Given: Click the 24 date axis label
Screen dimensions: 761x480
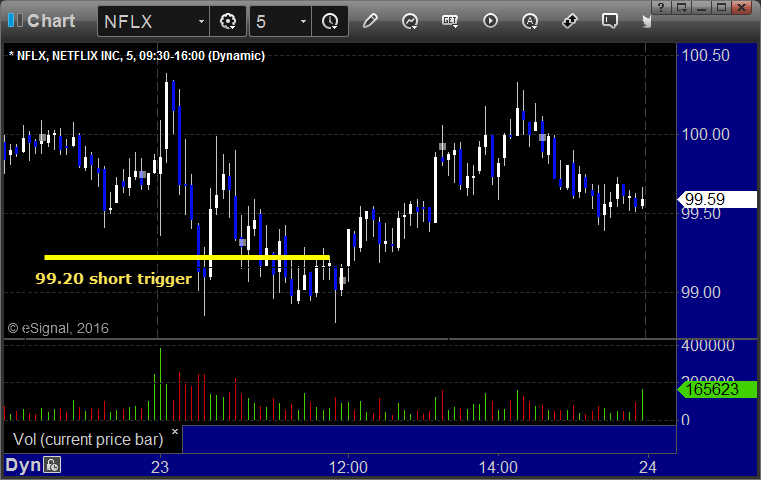Looking at the screenshot, I should point(648,467).
